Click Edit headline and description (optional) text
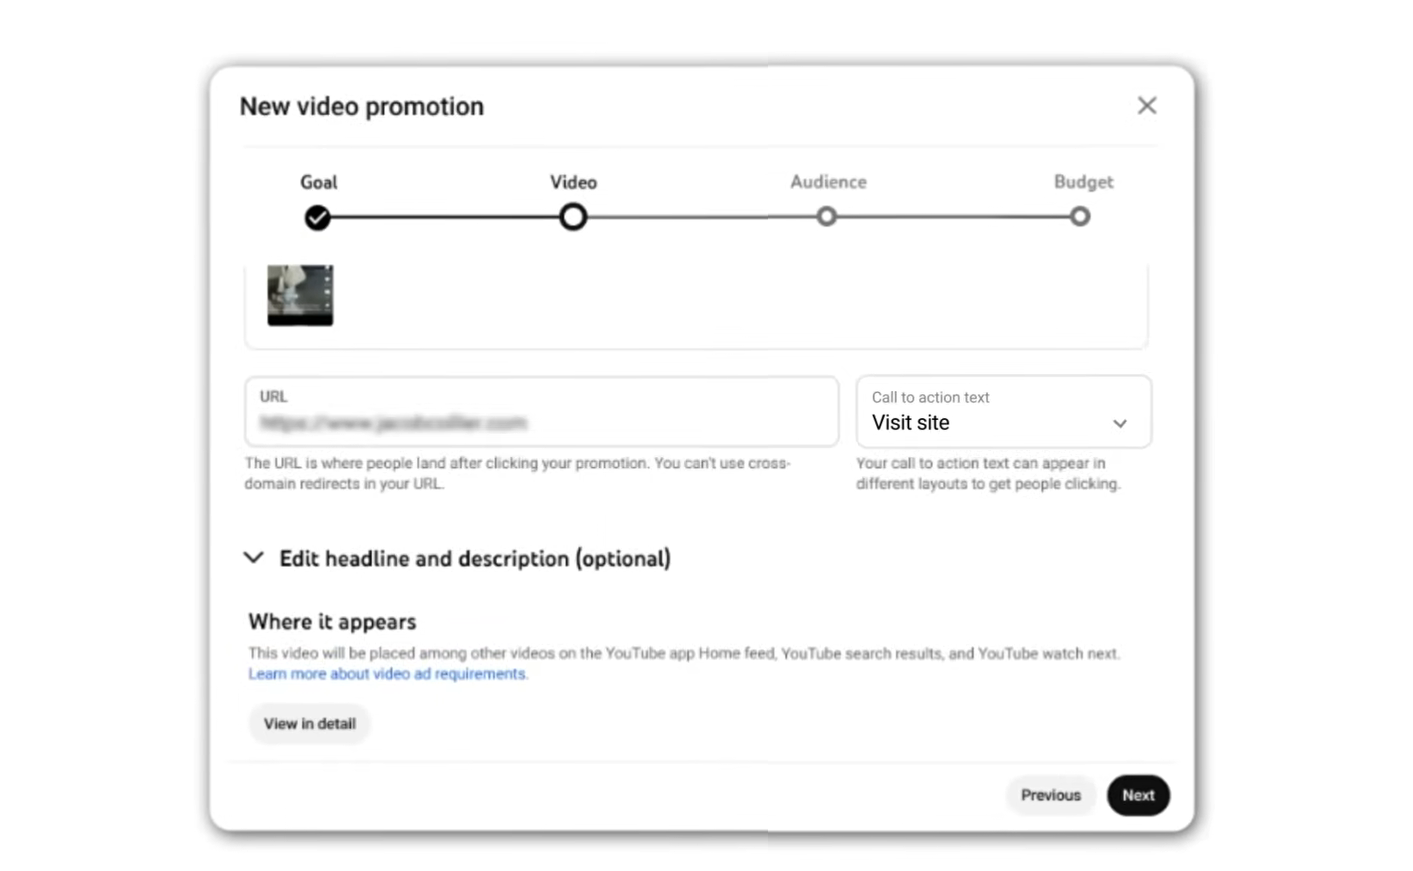 click(475, 559)
